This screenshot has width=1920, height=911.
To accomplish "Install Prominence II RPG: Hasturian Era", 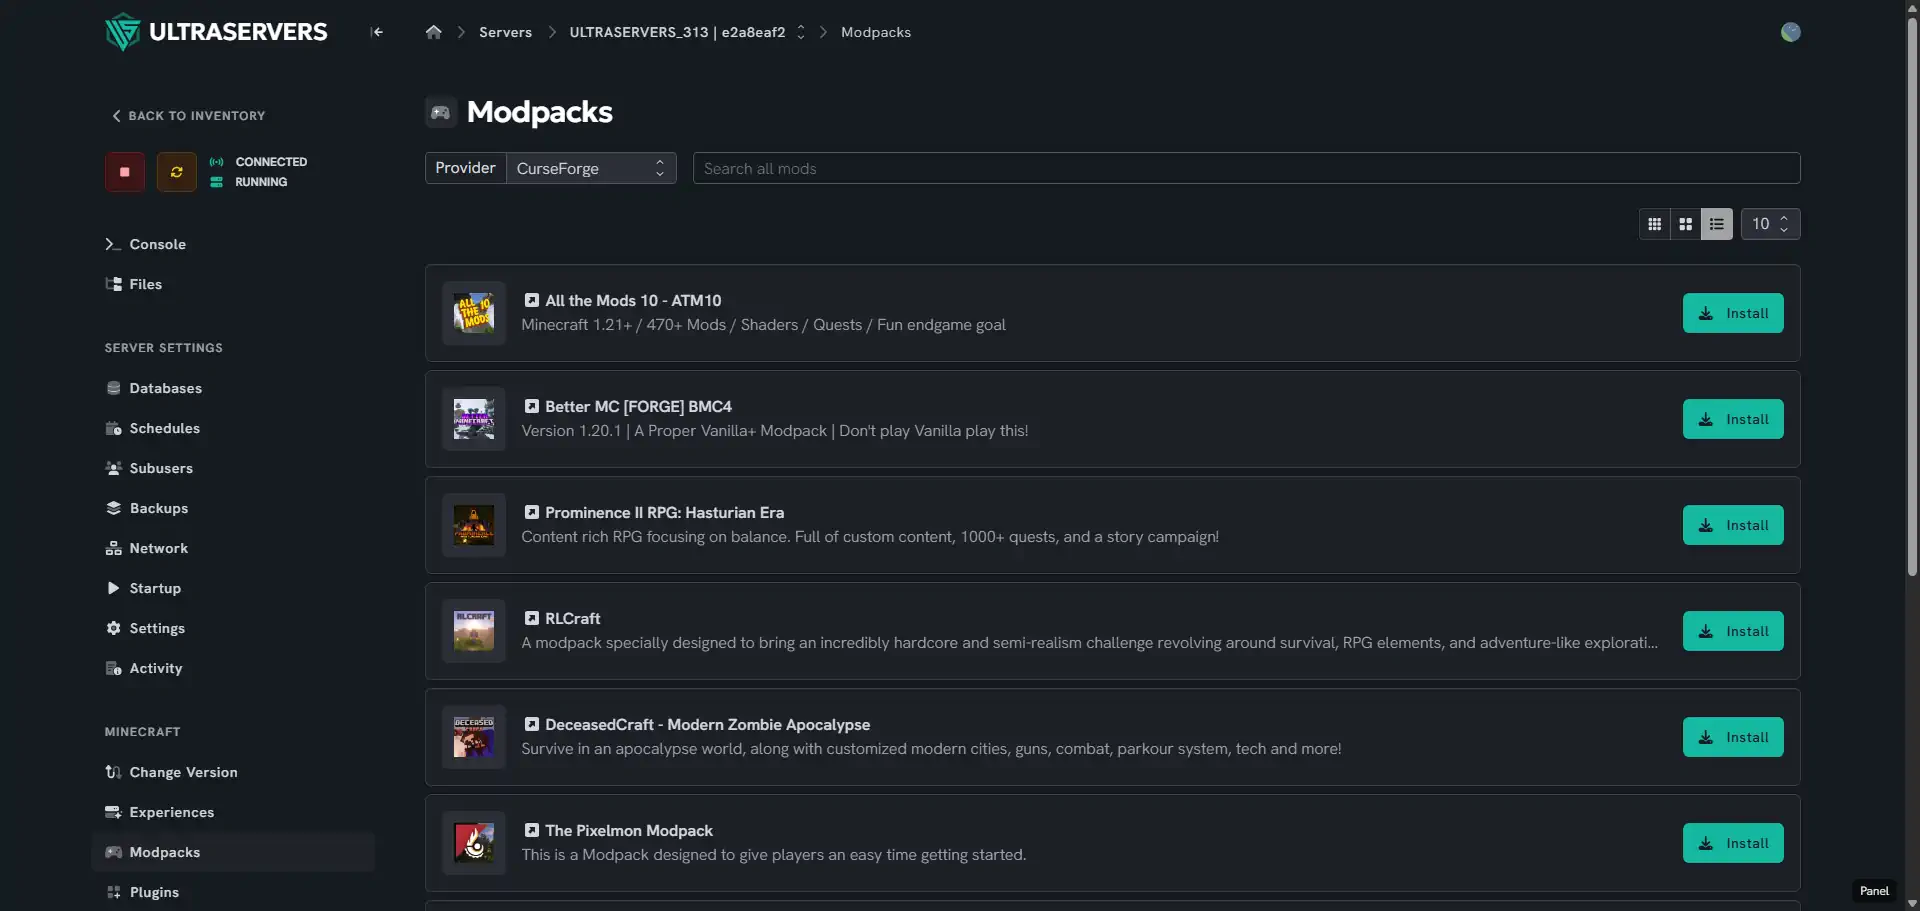I will click(x=1733, y=525).
